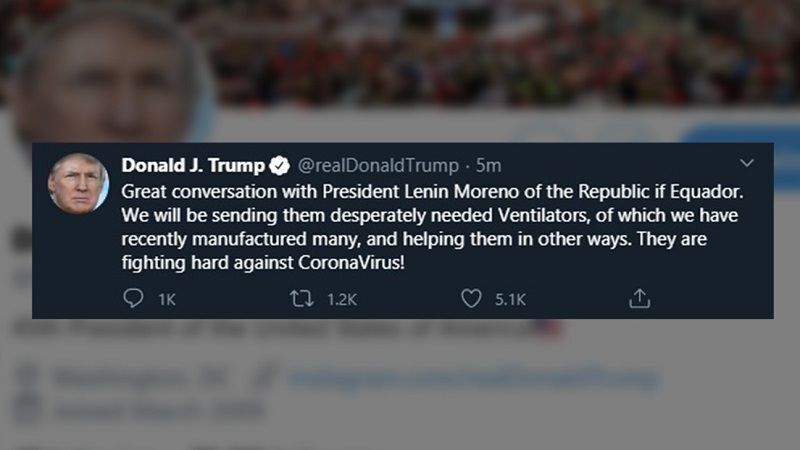Click the blurred joined-date calendar icon

coord(29,410)
